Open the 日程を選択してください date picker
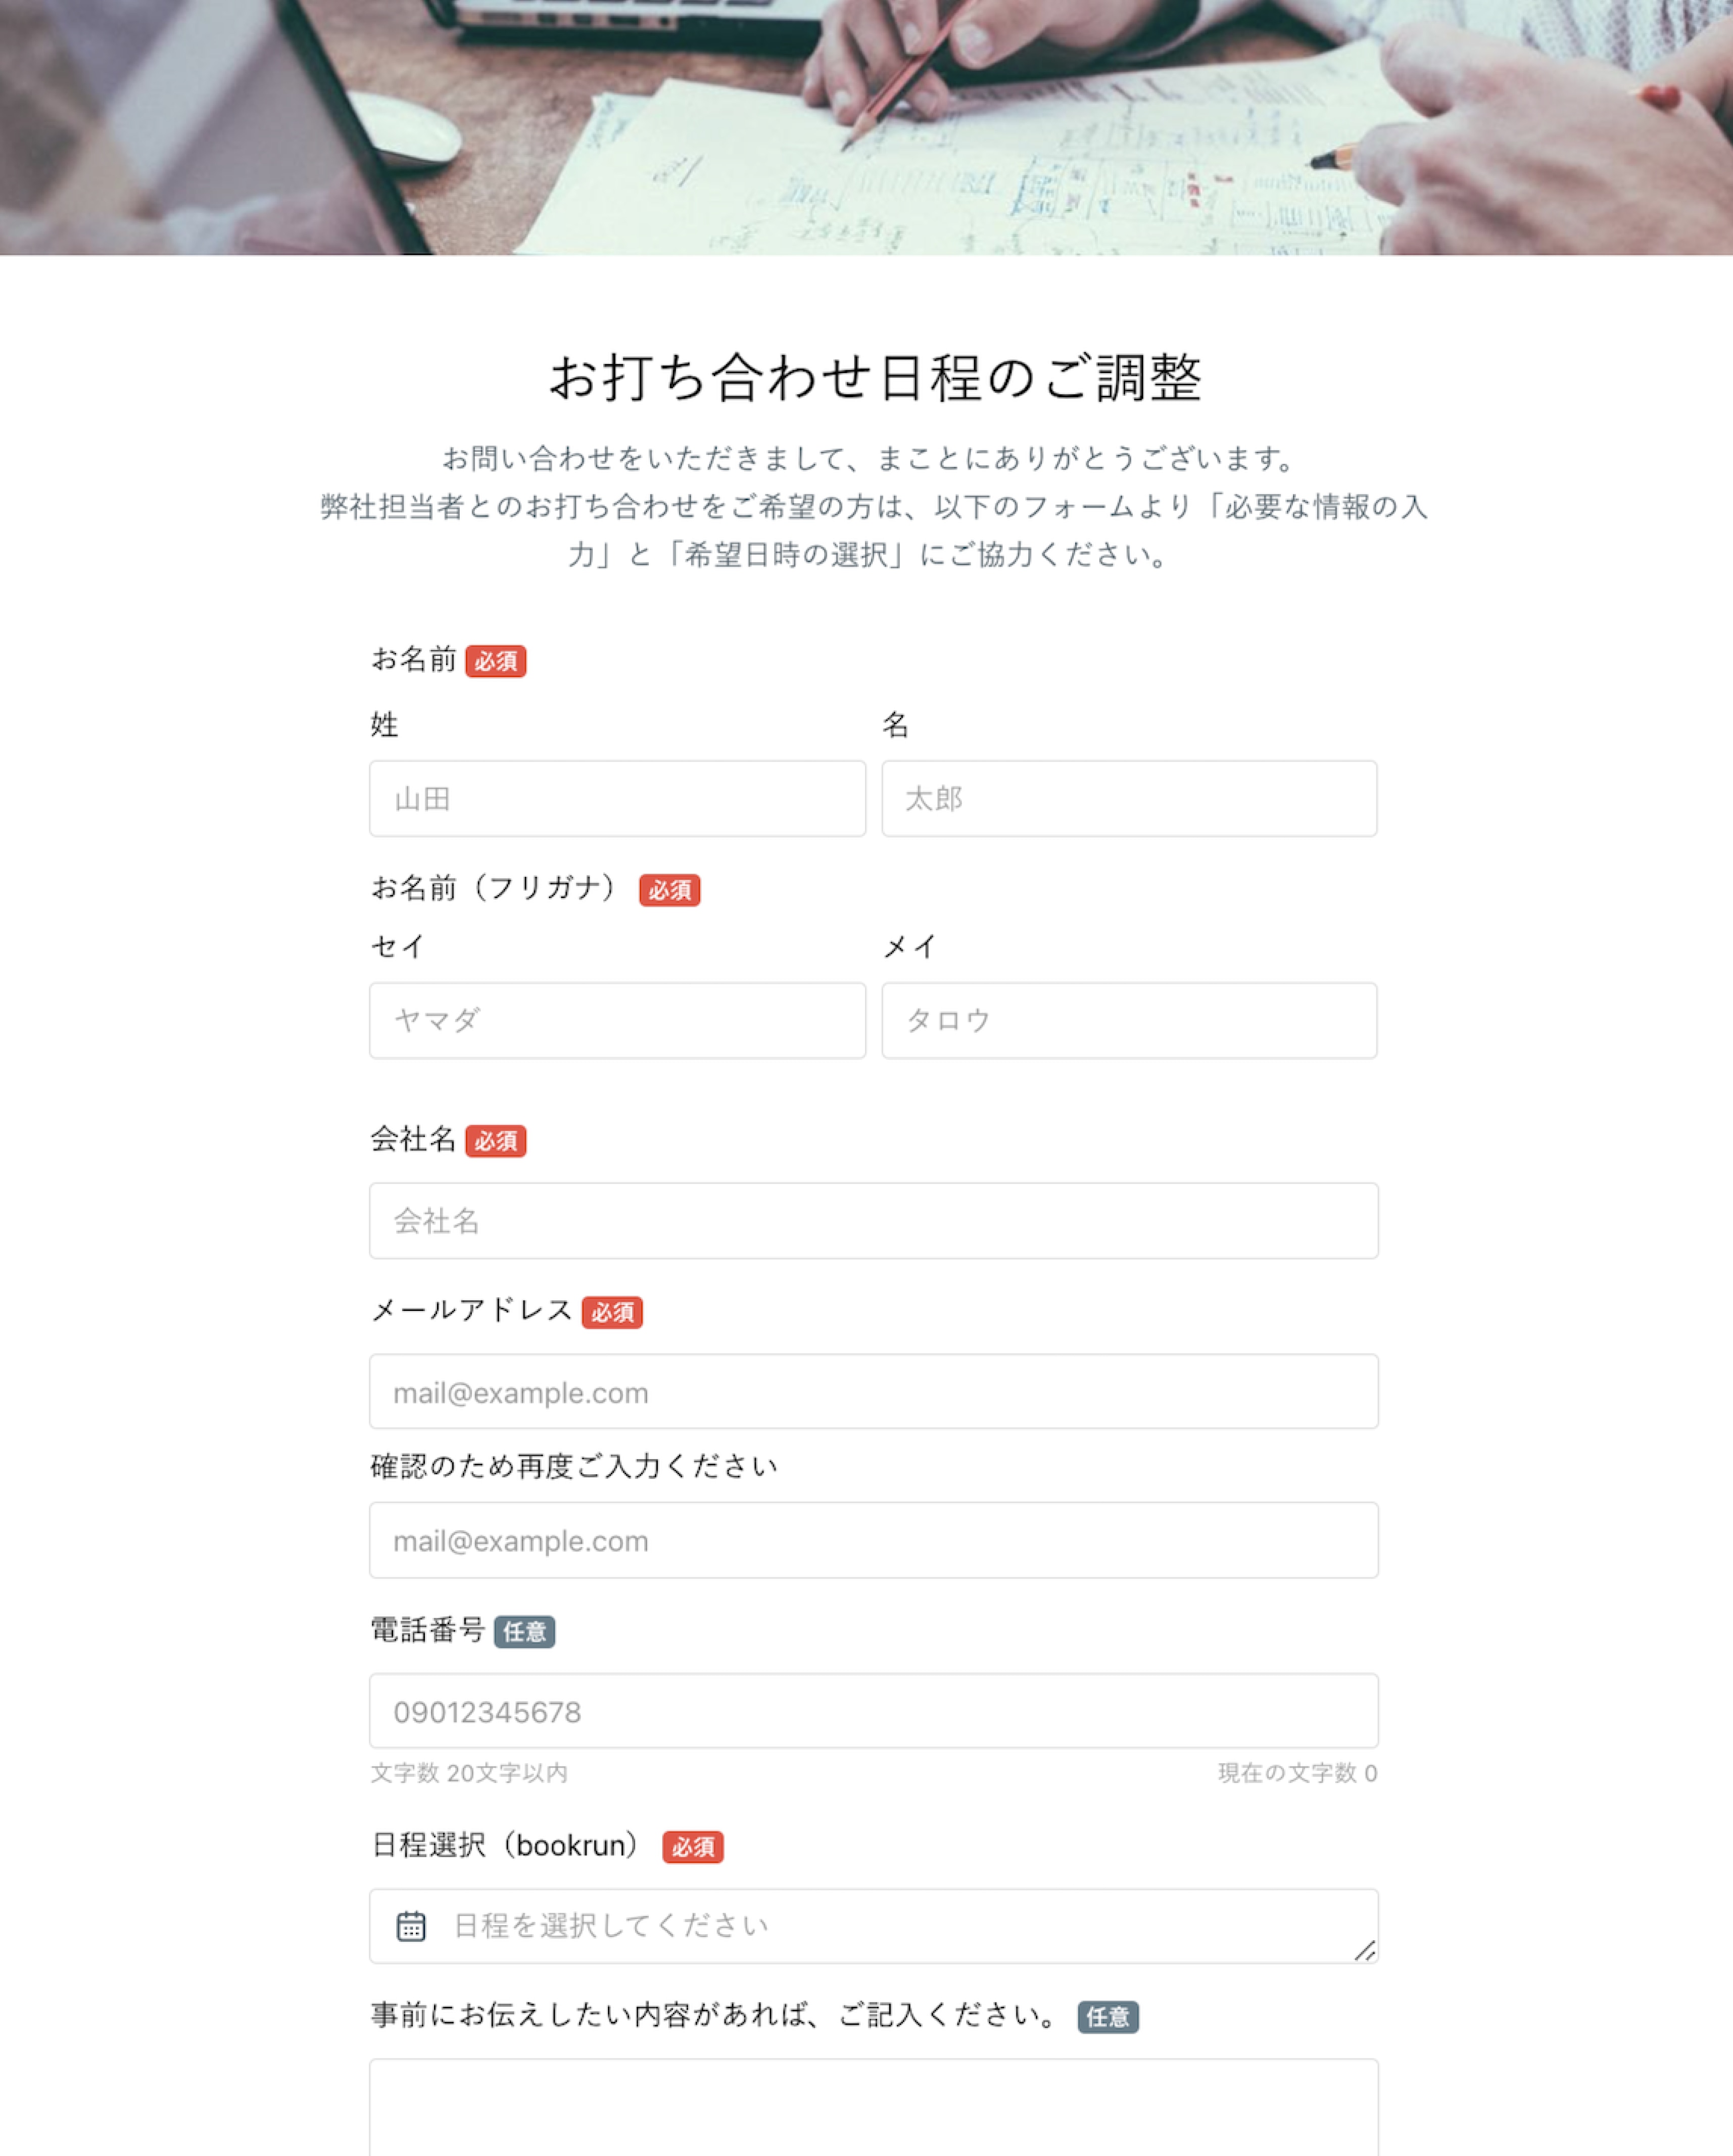 [x=874, y=1925]
